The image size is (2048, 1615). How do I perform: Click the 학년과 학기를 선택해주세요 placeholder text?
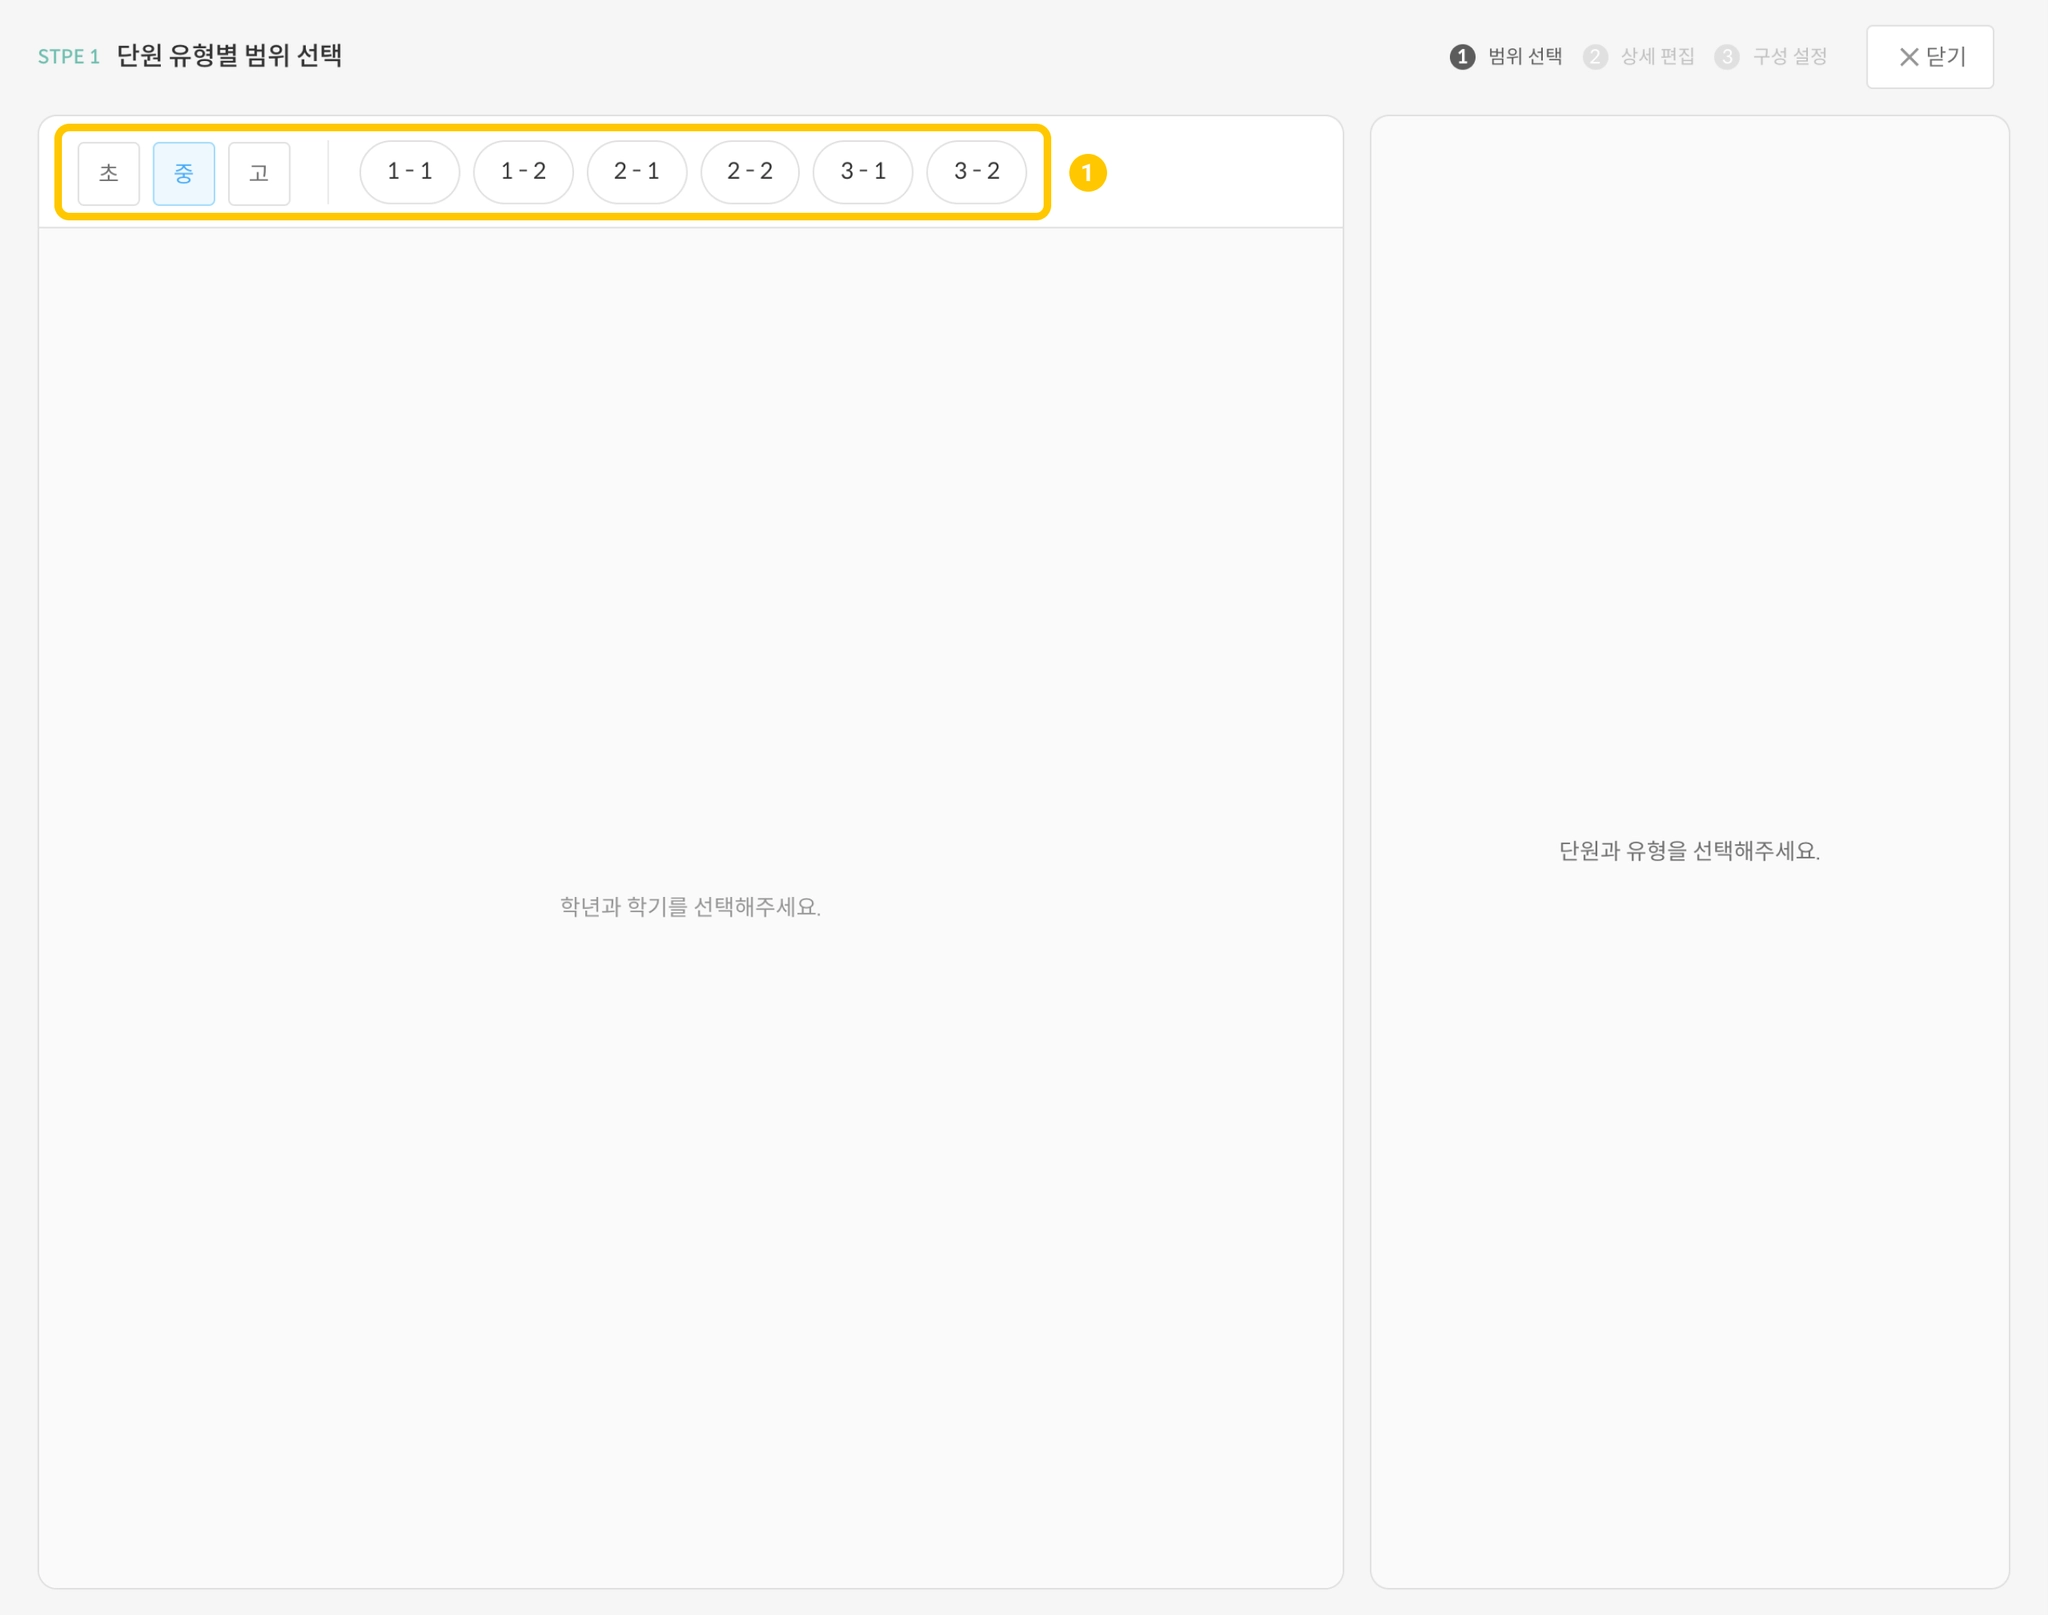690,907
